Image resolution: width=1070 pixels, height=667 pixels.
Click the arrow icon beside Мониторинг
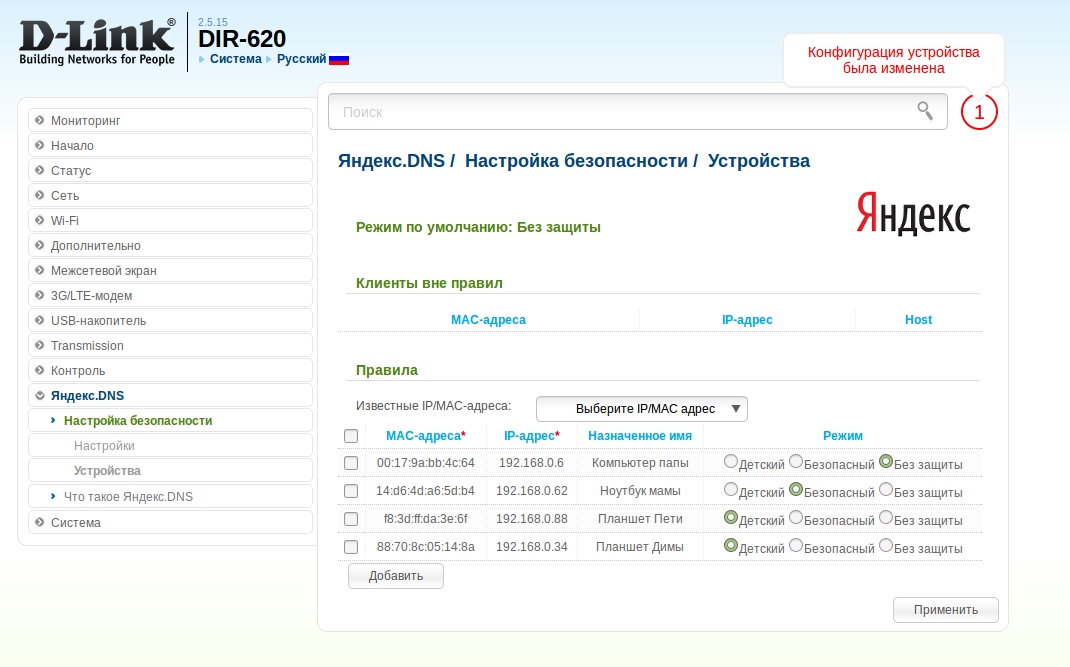coord(39,120)
